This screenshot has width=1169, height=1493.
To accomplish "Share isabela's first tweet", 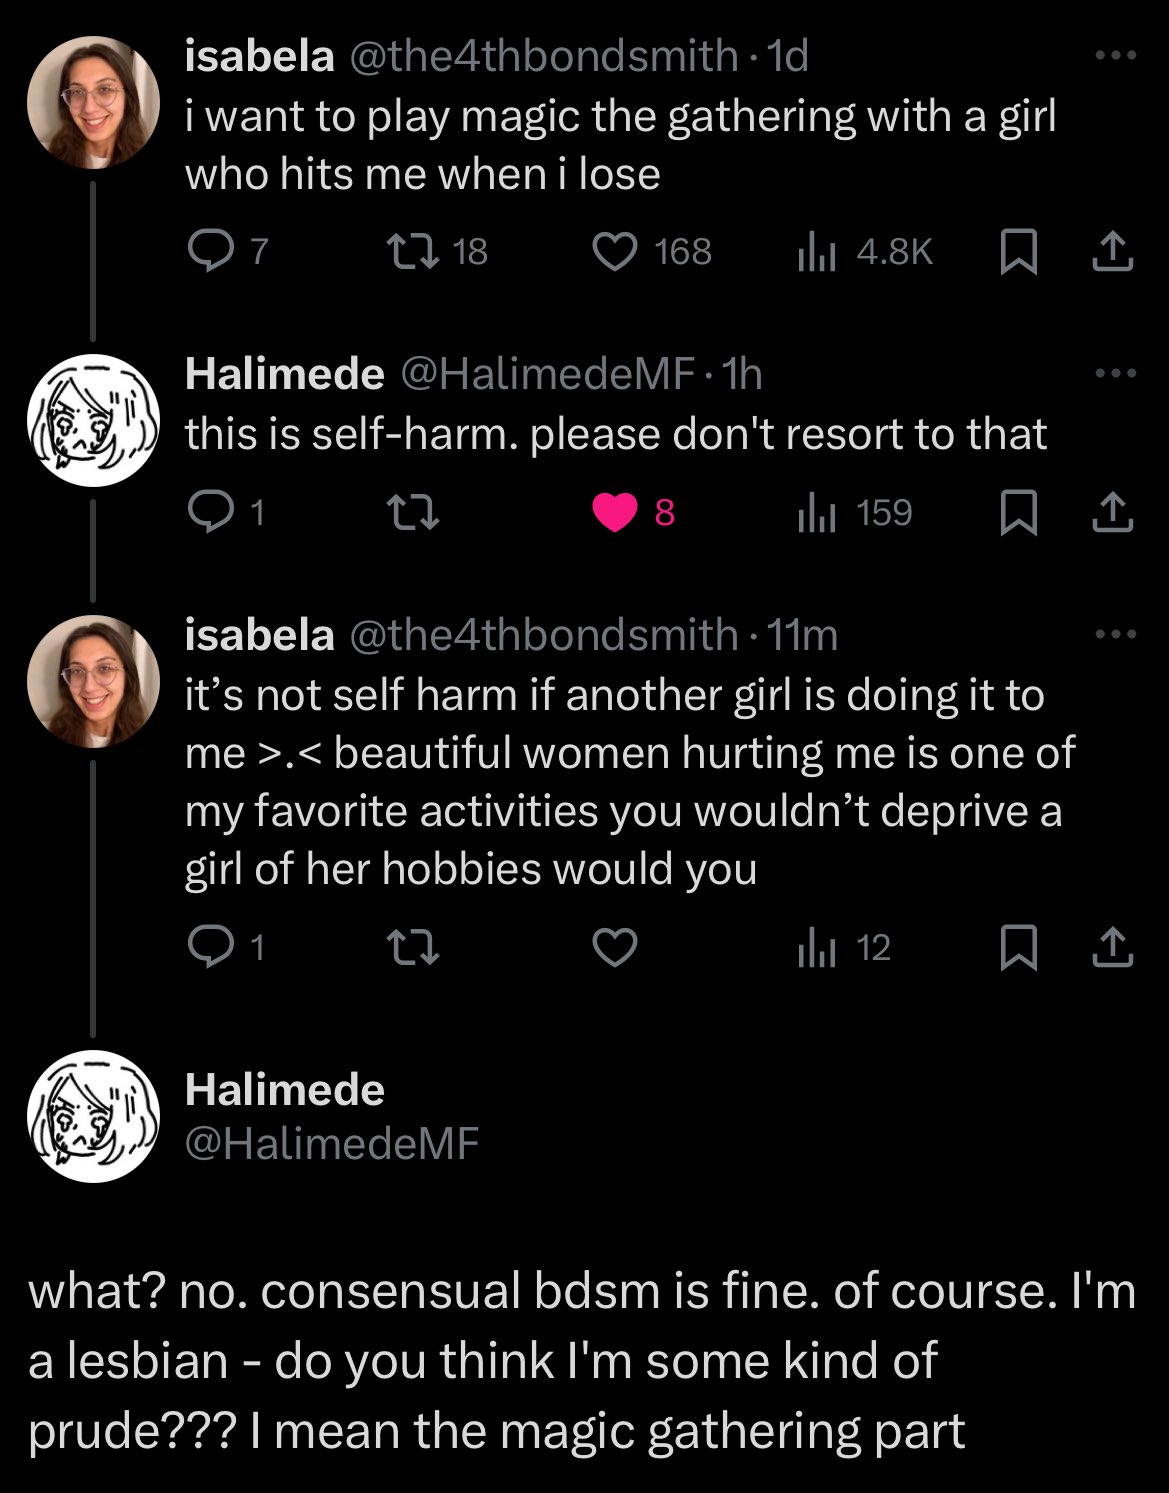I will (1112, 251).
